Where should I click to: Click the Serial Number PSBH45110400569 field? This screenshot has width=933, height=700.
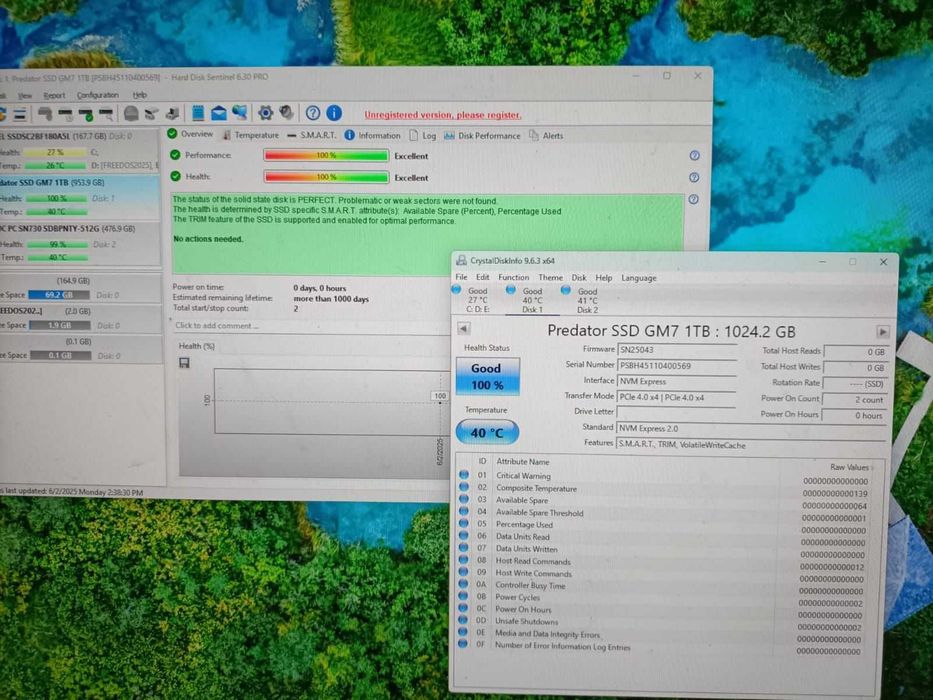point(677,365)
